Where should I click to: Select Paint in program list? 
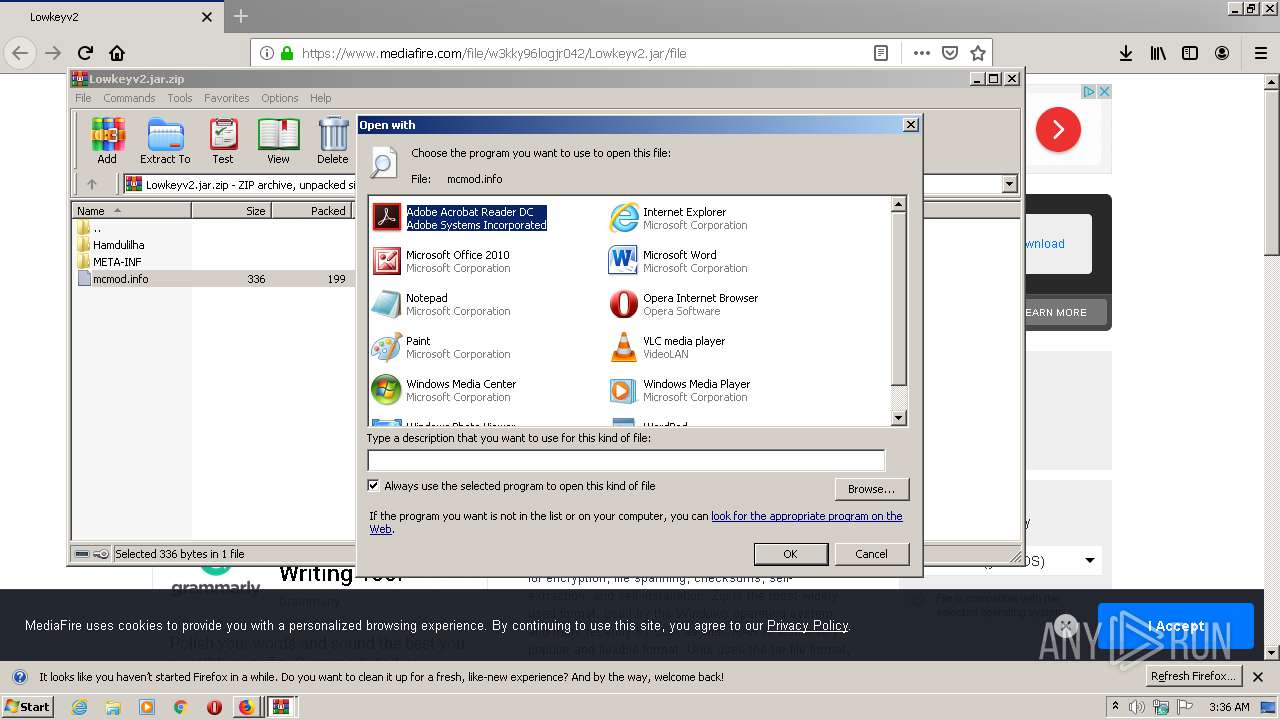(441, 347)
